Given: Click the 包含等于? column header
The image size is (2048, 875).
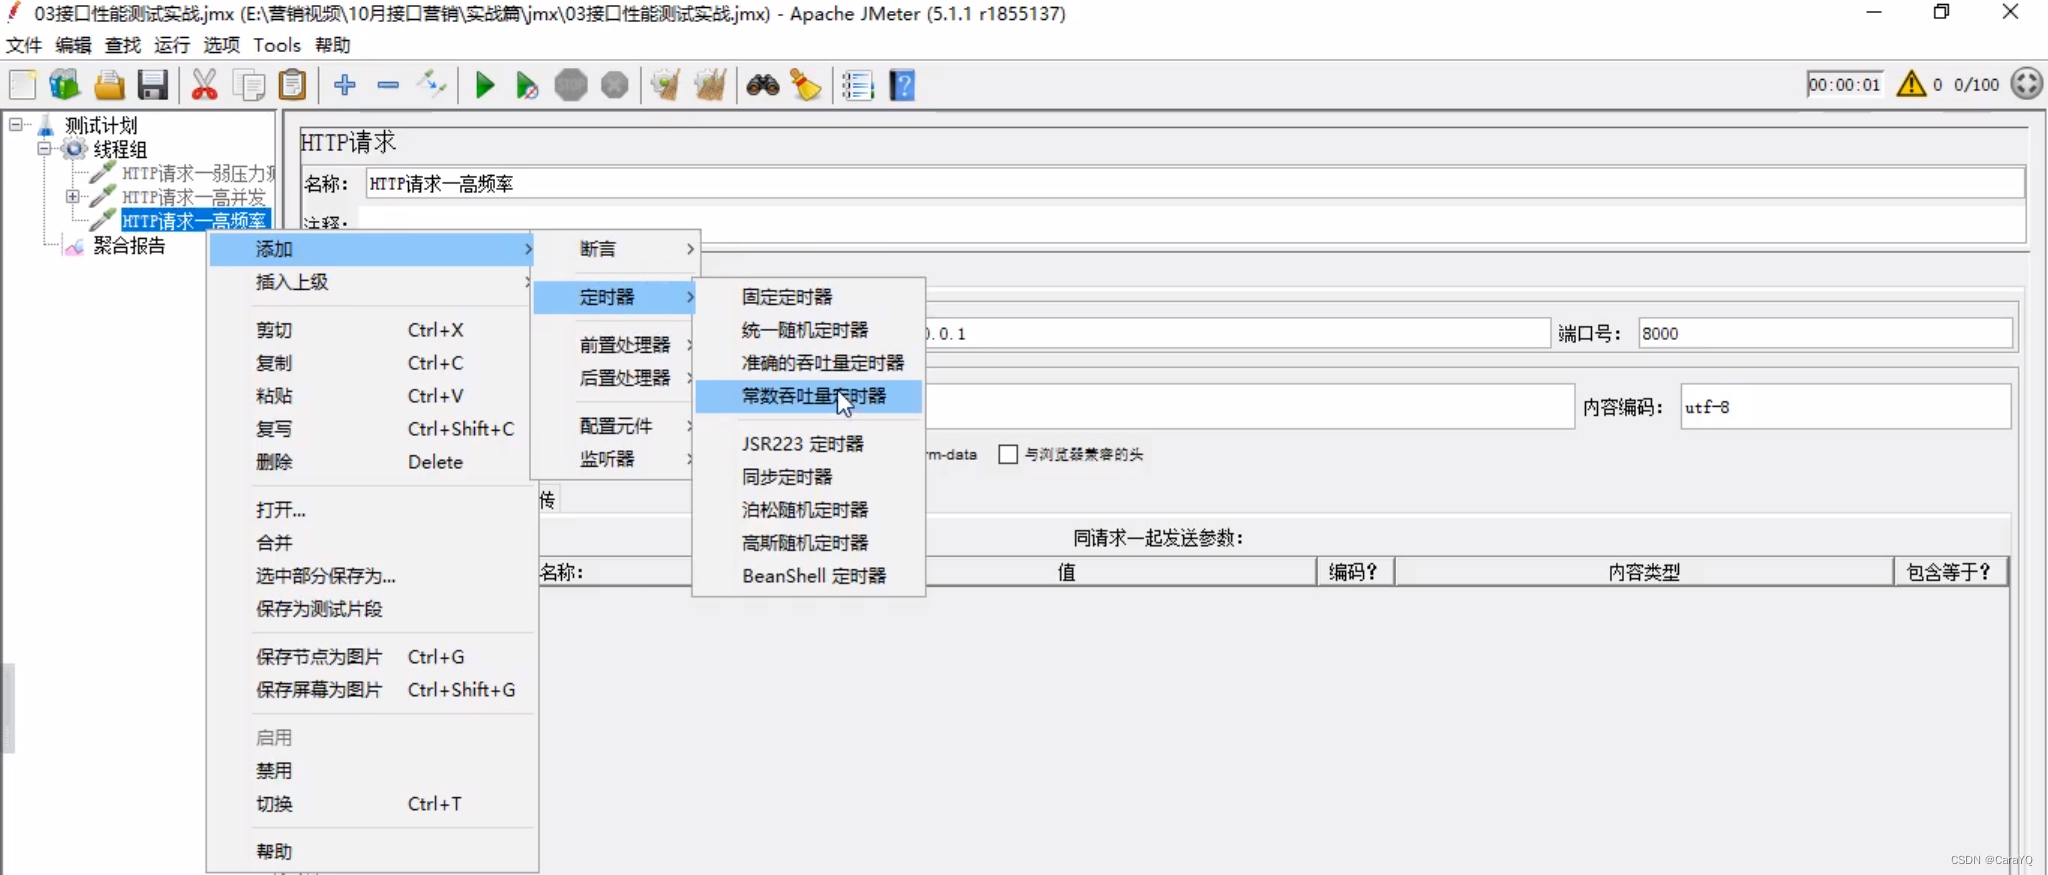Looking at the screenshot, I should tap(1950, 572).
